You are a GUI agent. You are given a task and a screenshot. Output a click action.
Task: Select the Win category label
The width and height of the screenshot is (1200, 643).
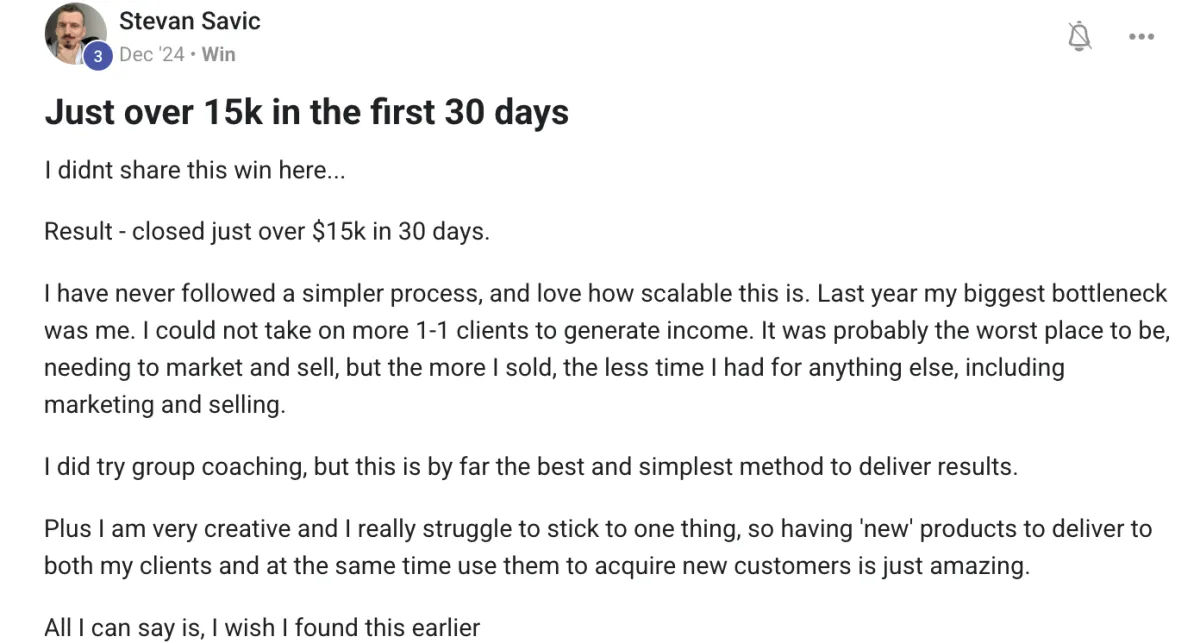(218, 54)
